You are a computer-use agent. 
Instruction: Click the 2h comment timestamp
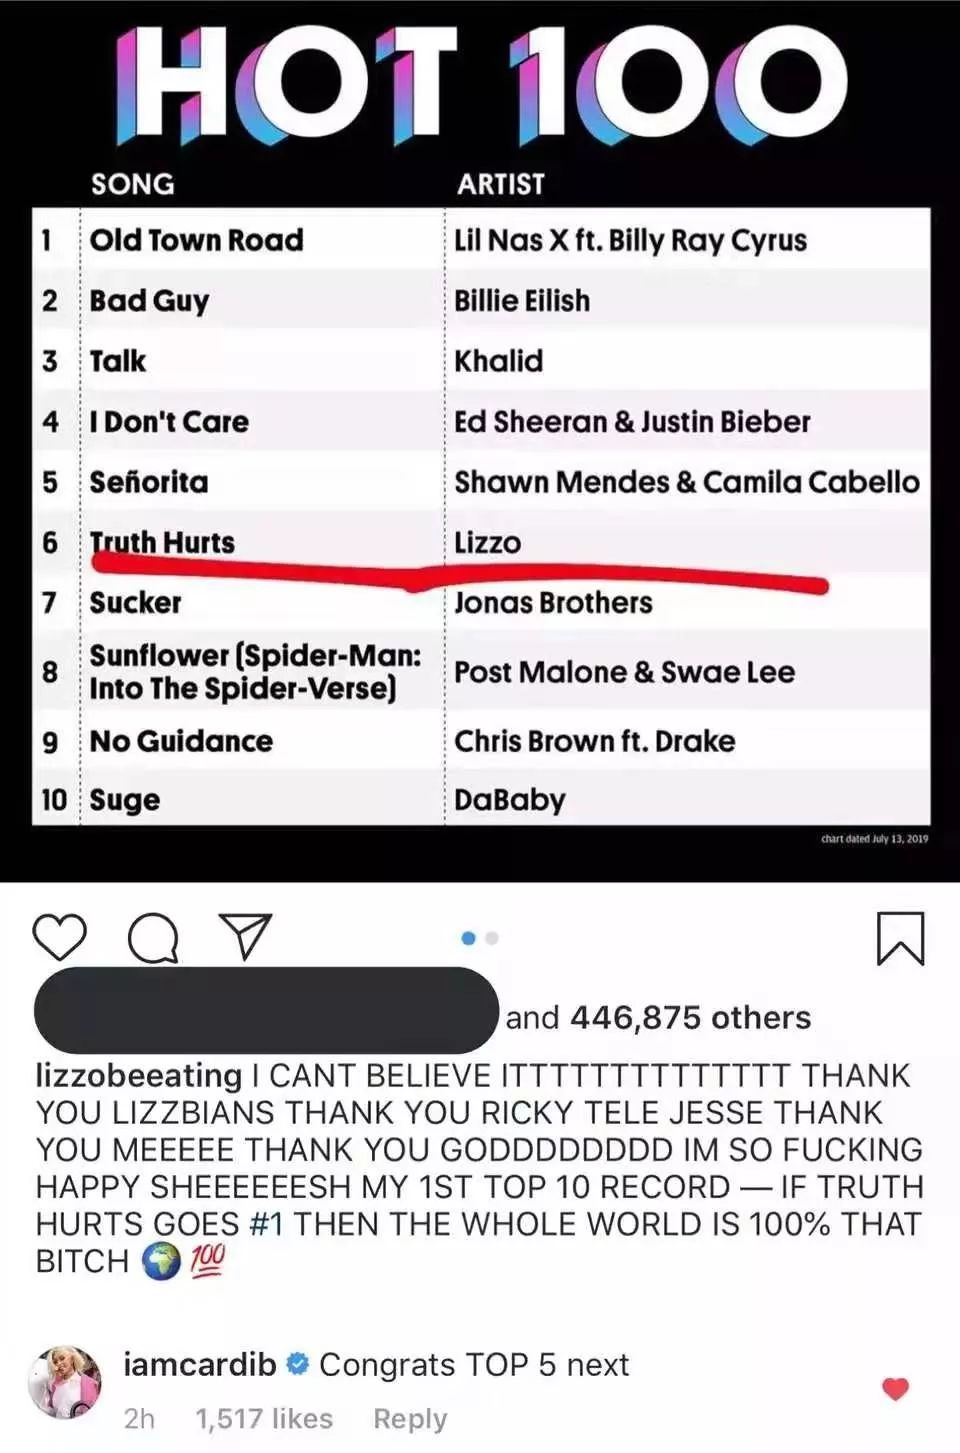pos(139,1418)
